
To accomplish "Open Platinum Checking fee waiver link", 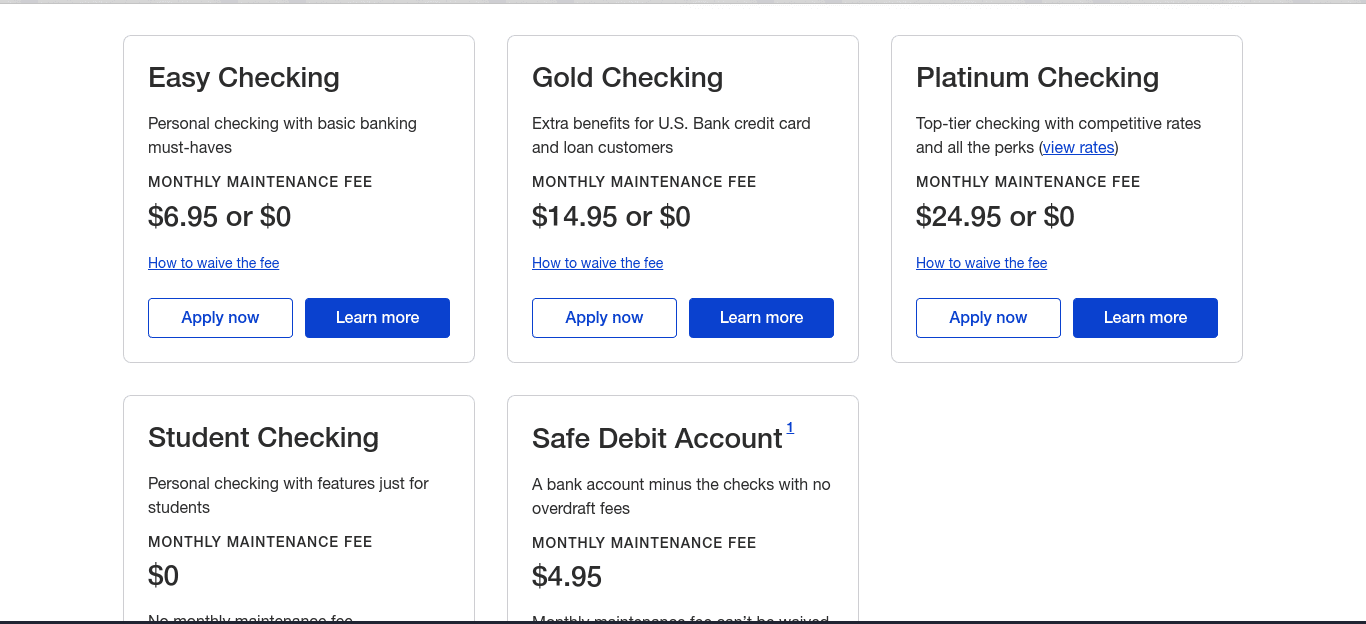I will tap(981, 262).
